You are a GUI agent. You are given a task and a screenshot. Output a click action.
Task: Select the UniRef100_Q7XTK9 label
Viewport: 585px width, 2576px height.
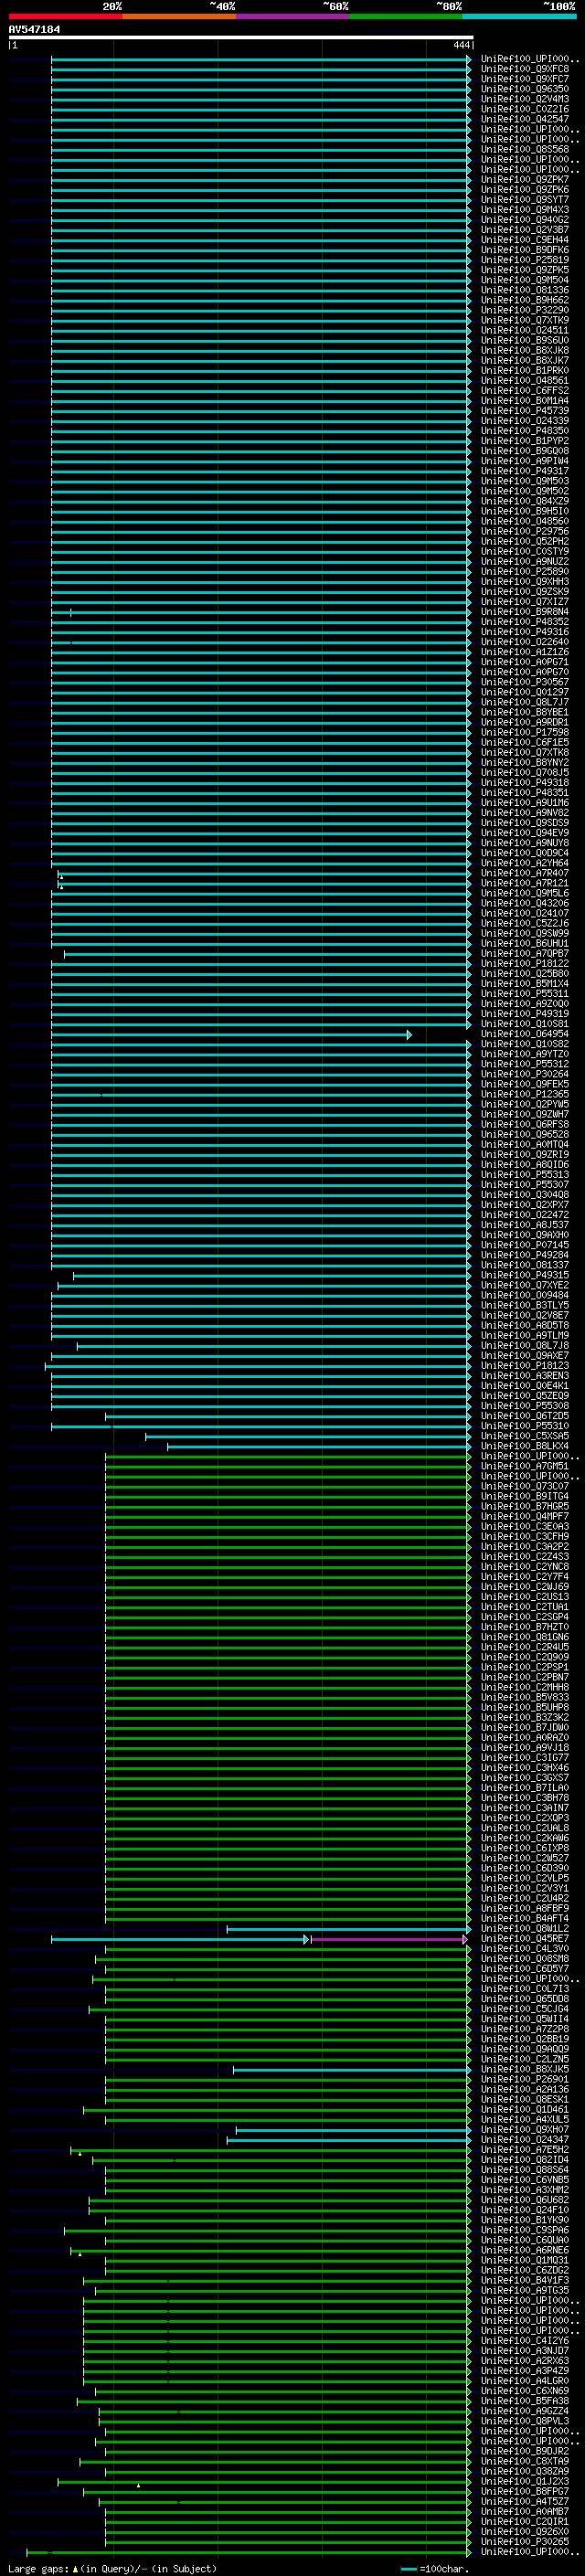coord(524,320)
